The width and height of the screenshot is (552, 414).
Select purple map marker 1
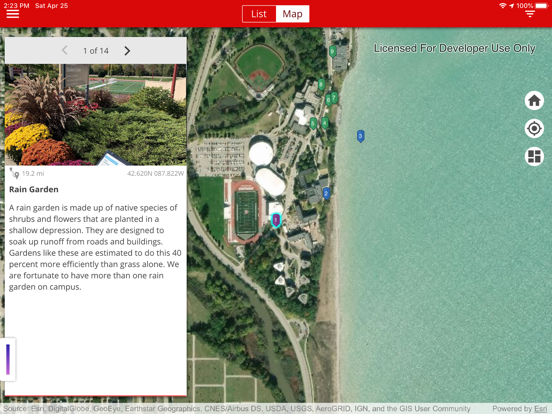276,220
